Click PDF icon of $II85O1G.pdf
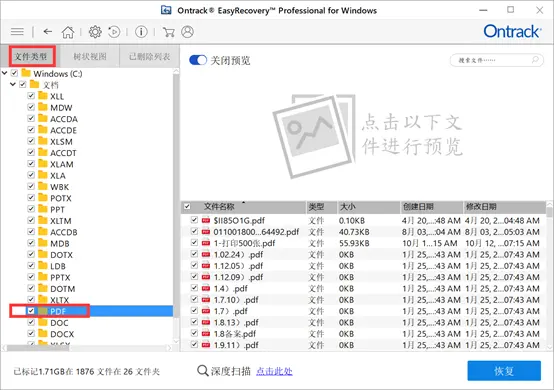 coord(206,220)
